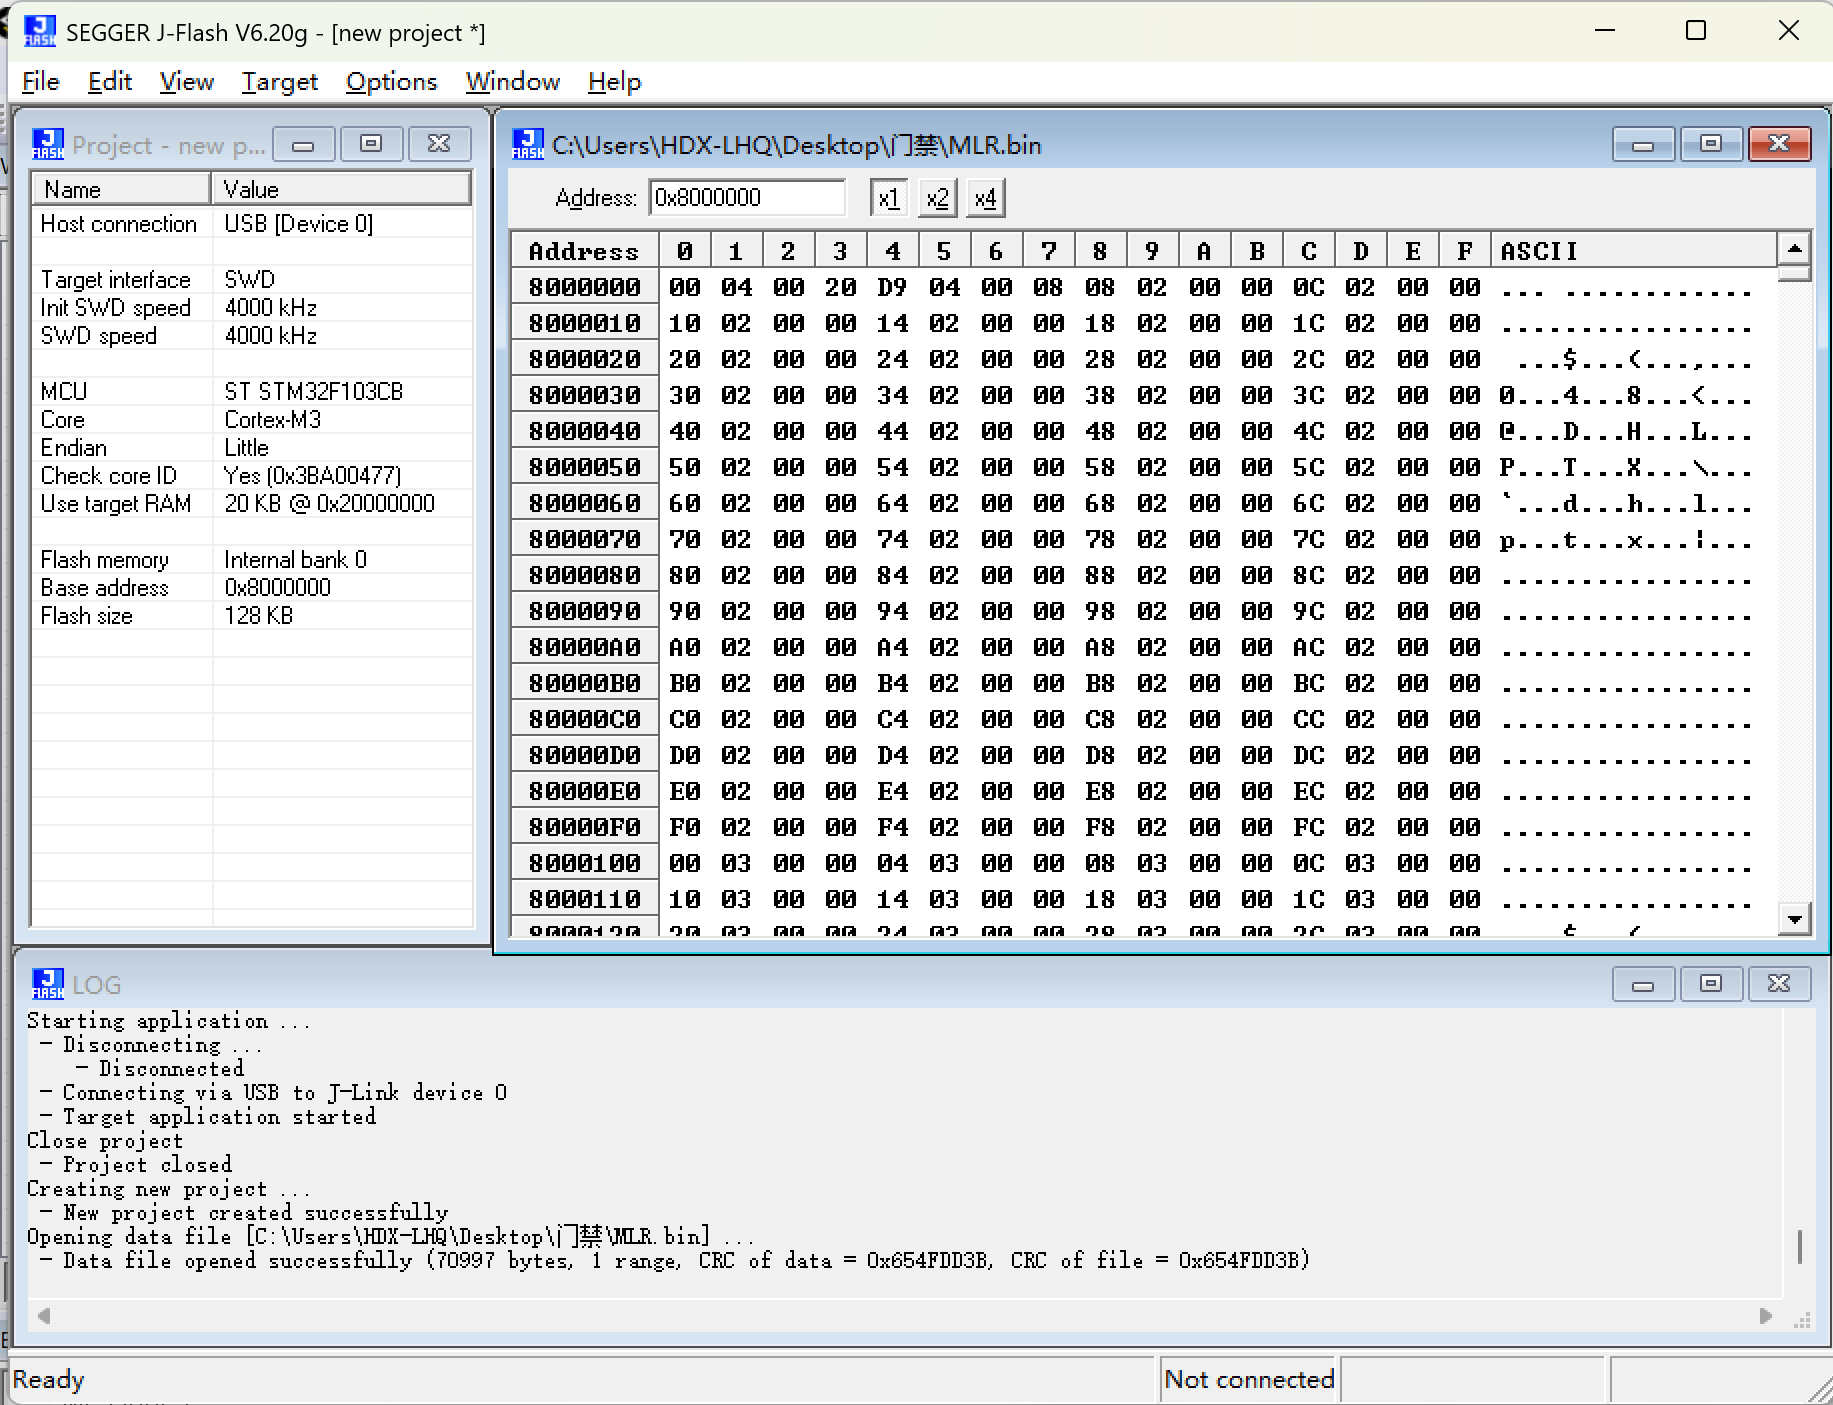The width and height of the screenshot is (1833, 1405).
Task: Click the LOG horizontal scroll left arrow
Action: point(43,1316)
